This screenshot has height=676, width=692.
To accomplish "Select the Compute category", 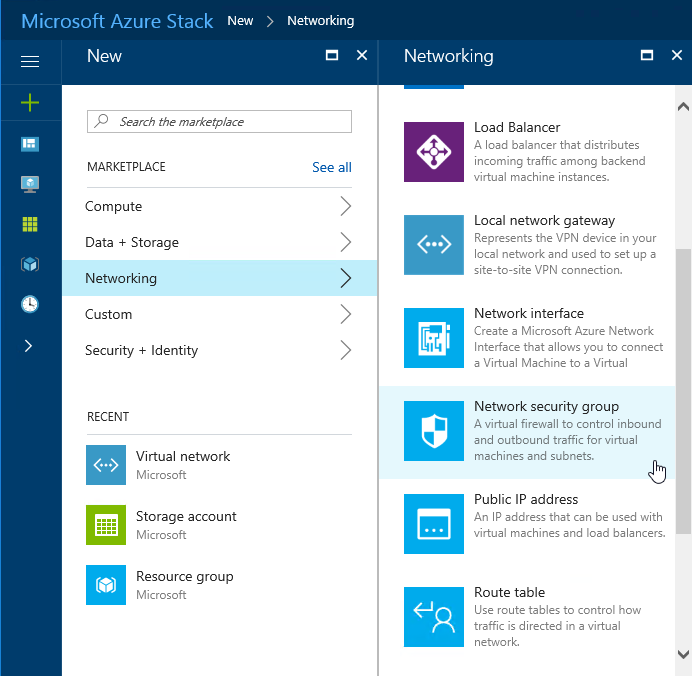I will click(x=219, y=206).
